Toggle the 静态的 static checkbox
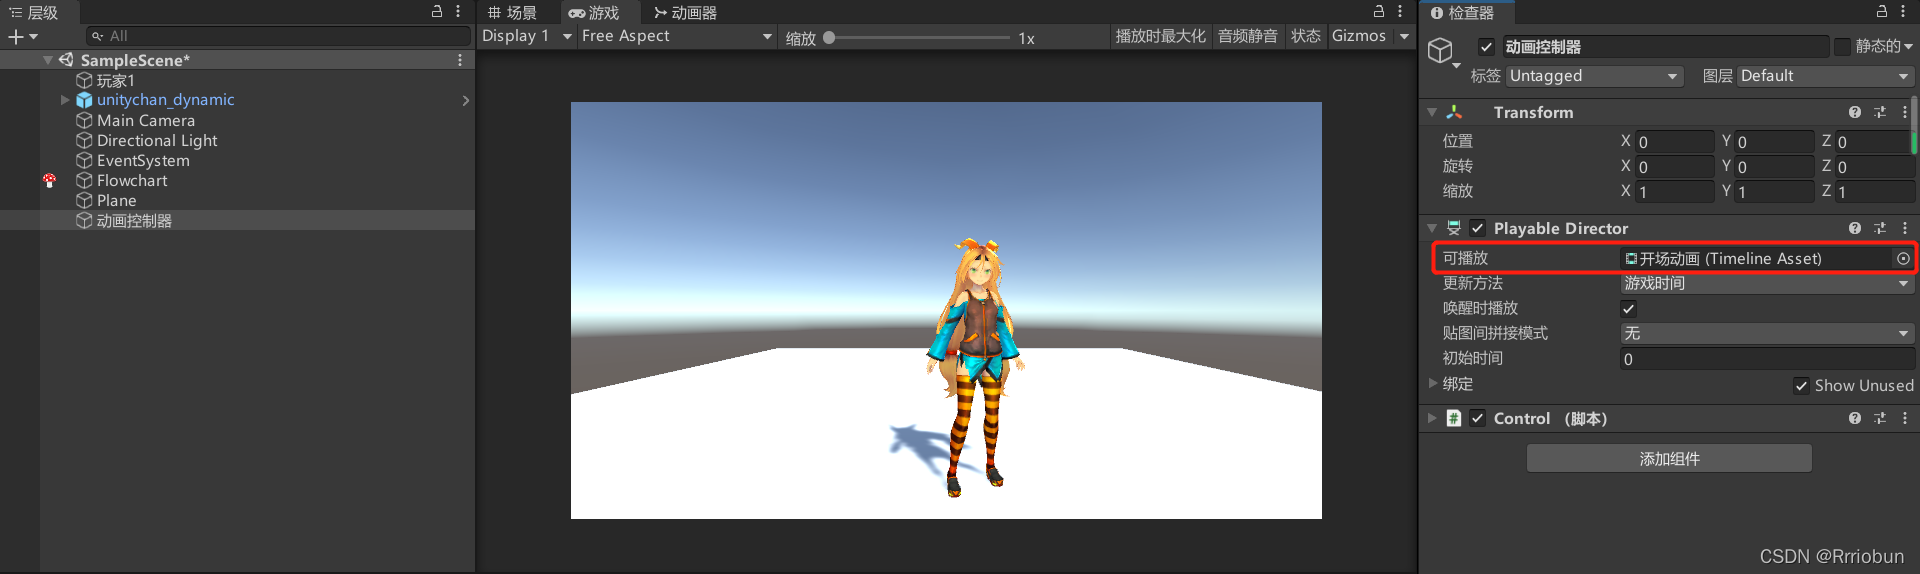 tap(1842, 47)
